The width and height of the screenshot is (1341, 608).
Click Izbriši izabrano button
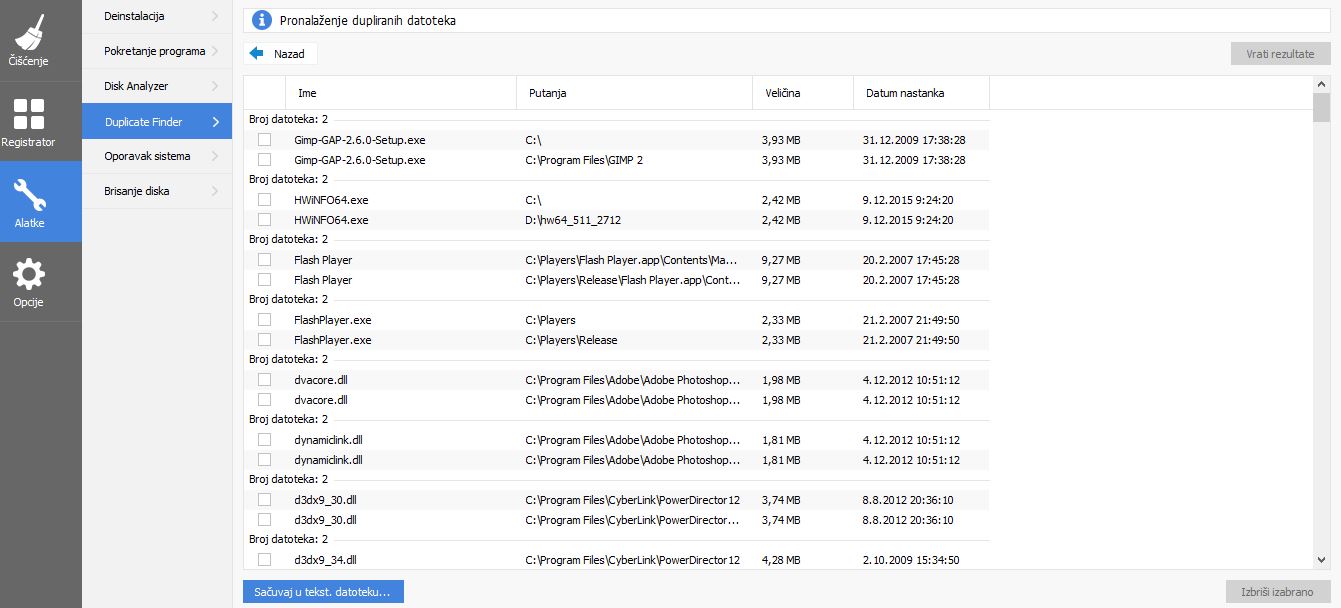[1278, 592]
